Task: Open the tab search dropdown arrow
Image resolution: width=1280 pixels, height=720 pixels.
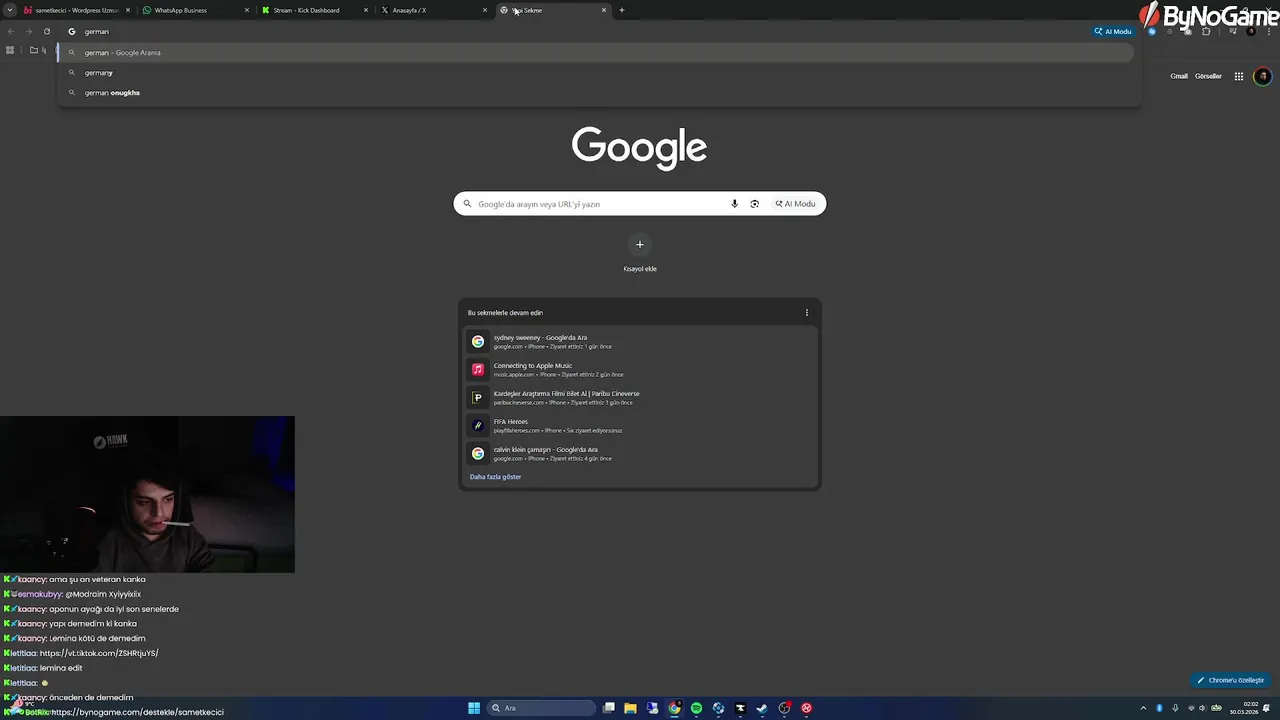Action: click(10, 10)
